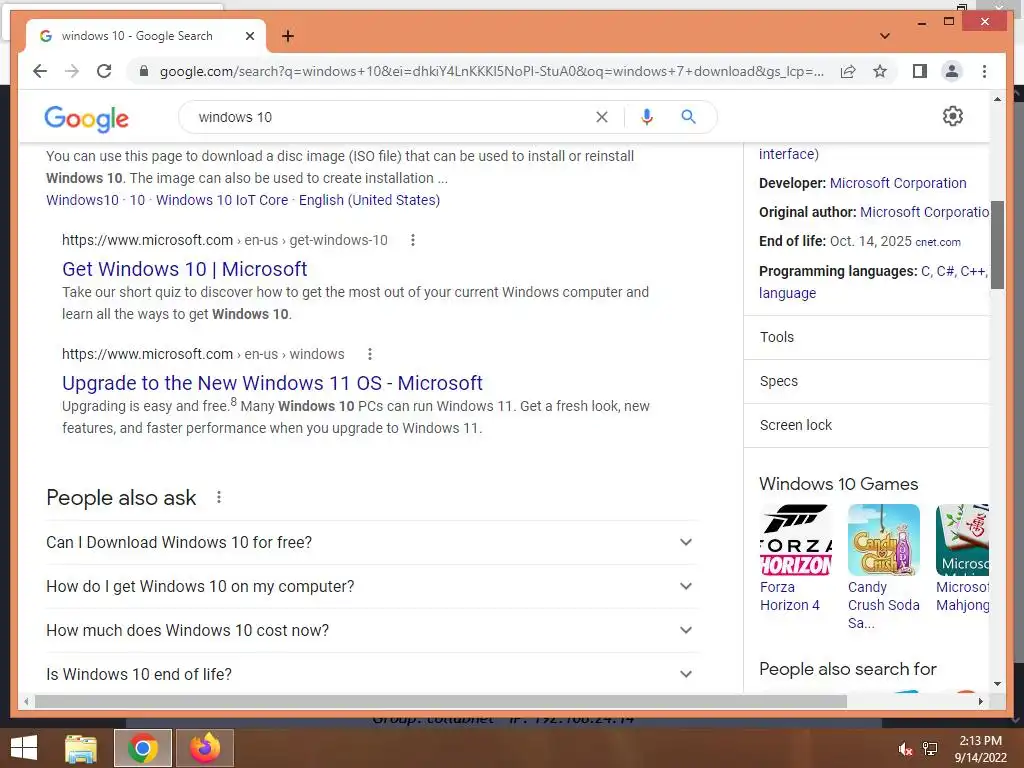Open the language link in Programming languages

(x=787, y=293)
